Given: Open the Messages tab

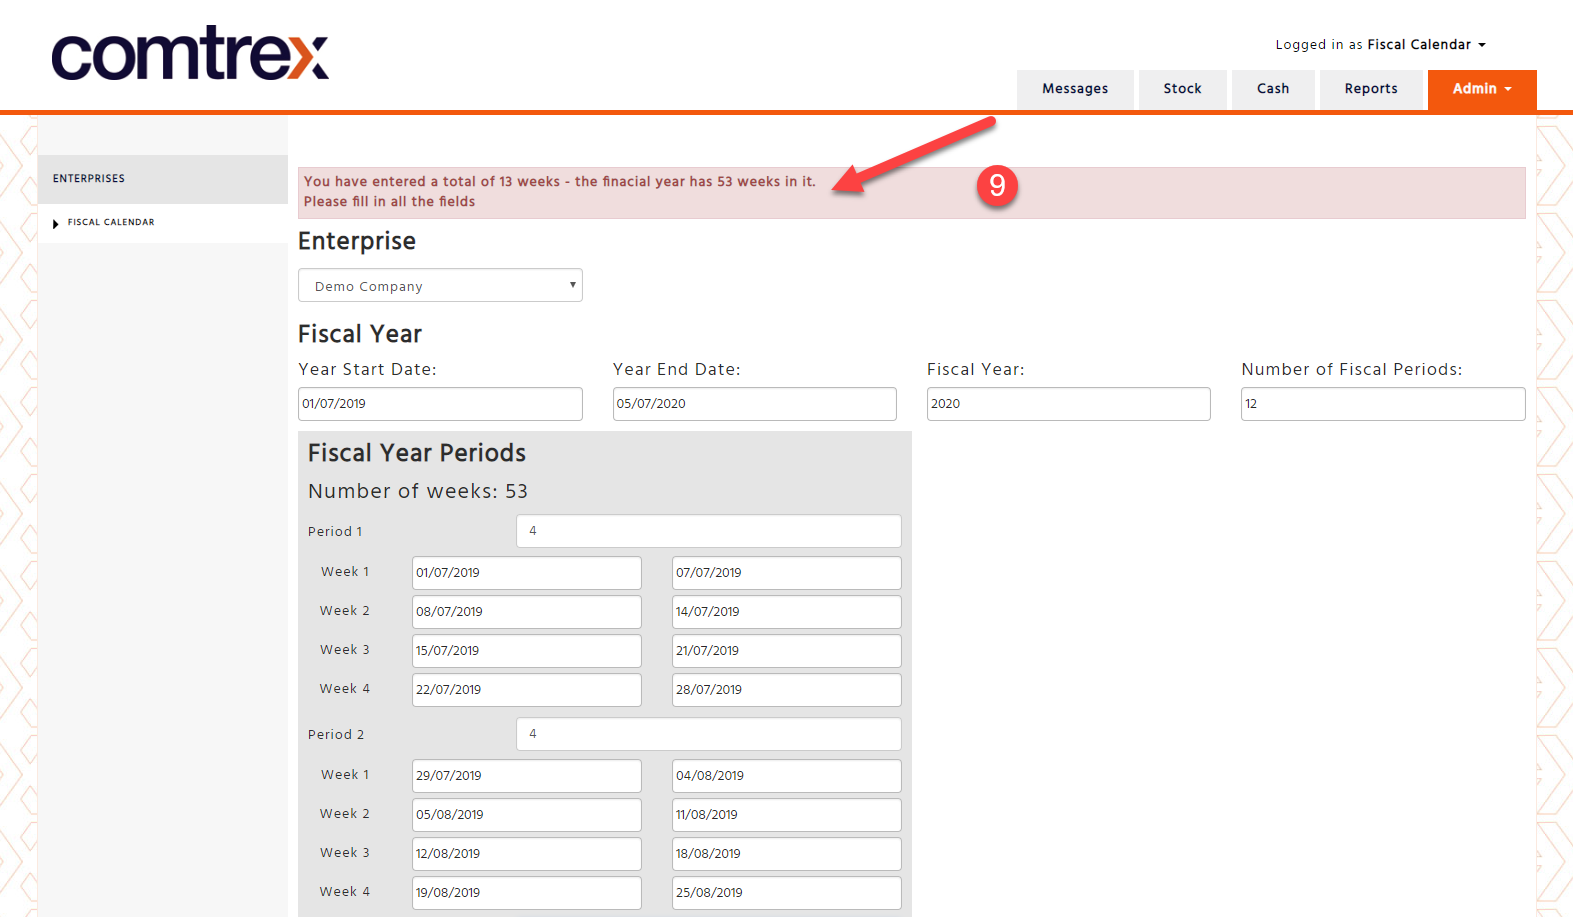Looking at the screenshot, I should point(1075,89).
